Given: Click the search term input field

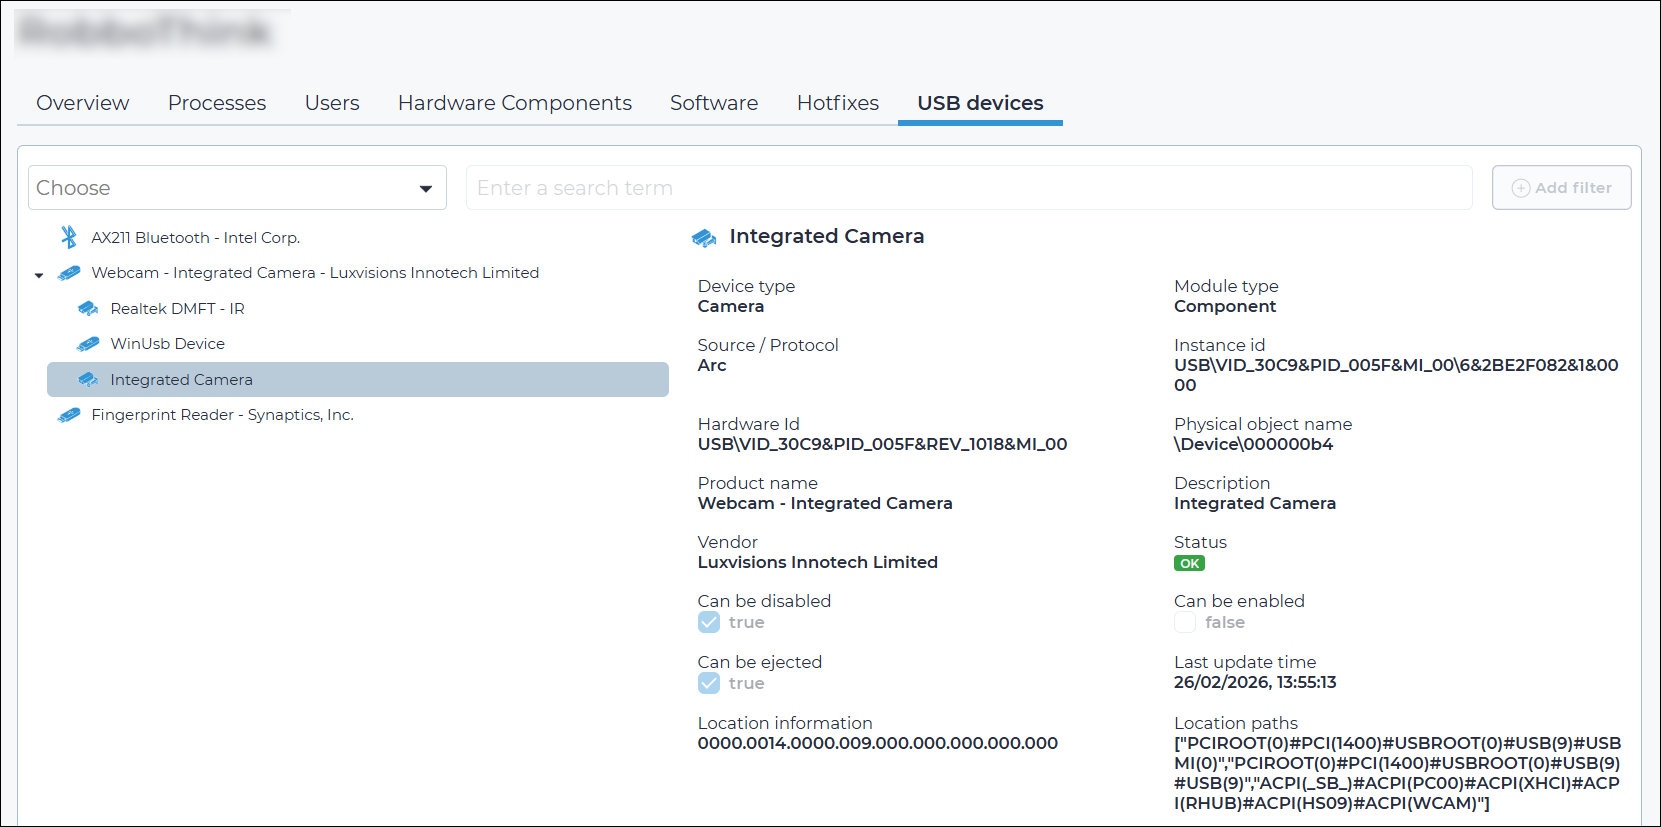Looking at the screenshot, I should (x=969, y=188).
